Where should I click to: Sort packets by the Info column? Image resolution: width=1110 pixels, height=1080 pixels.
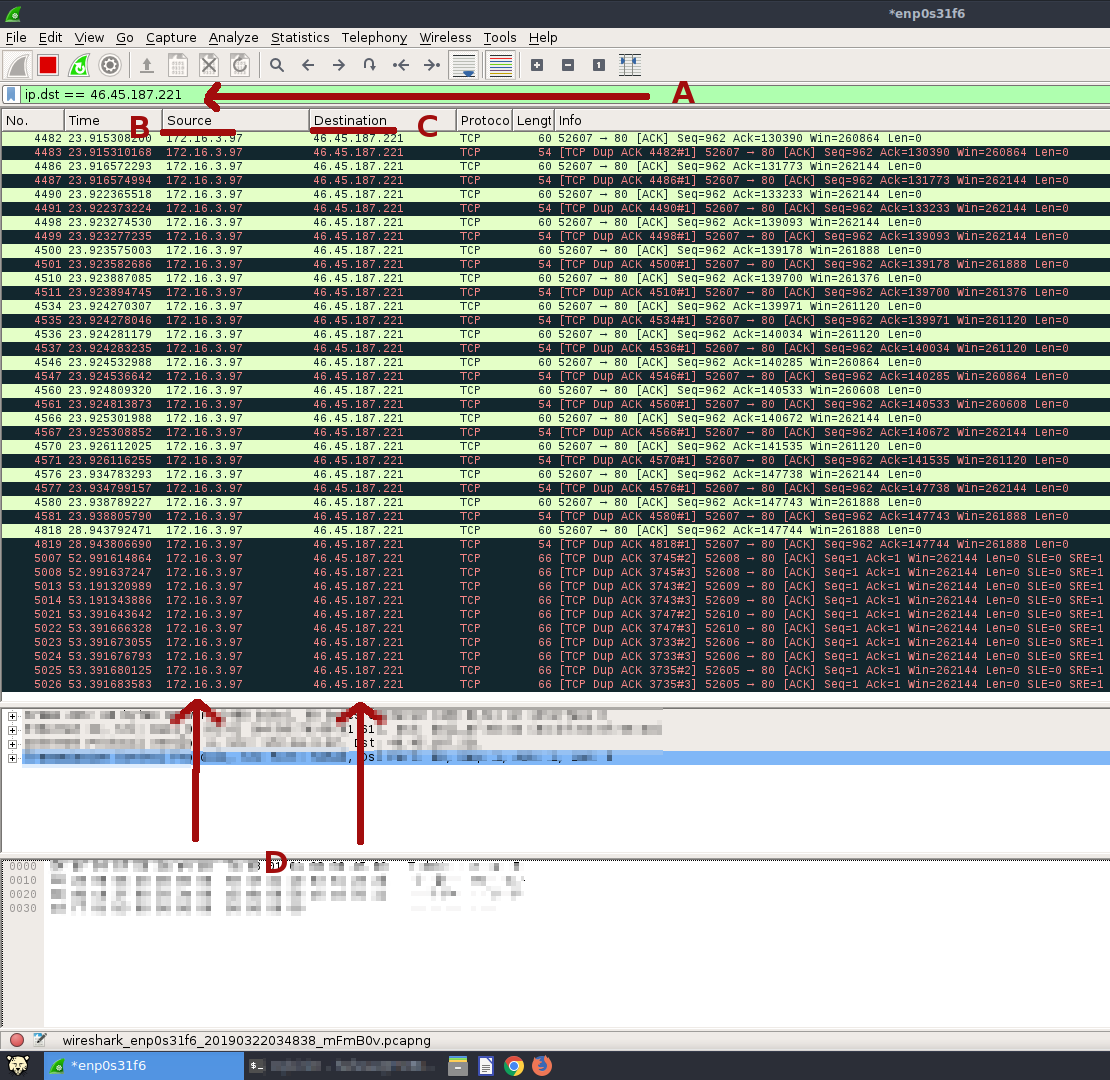coord(832,120)
